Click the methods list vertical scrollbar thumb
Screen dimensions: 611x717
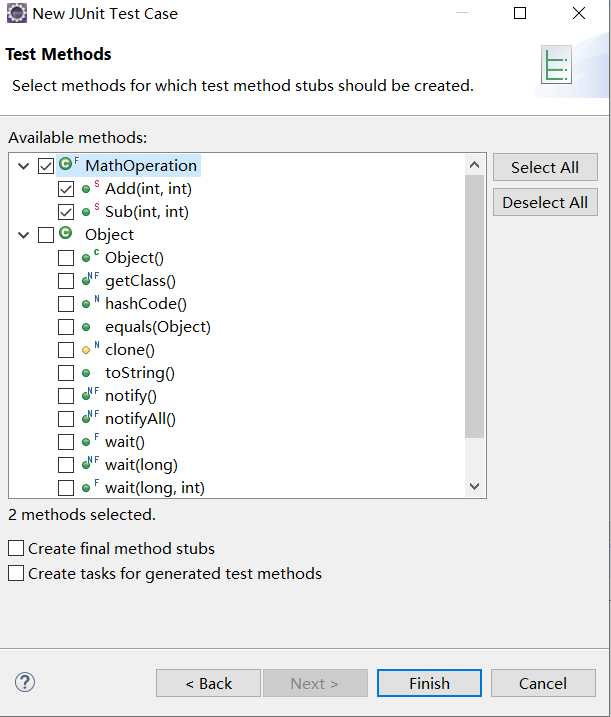point(475,306)
